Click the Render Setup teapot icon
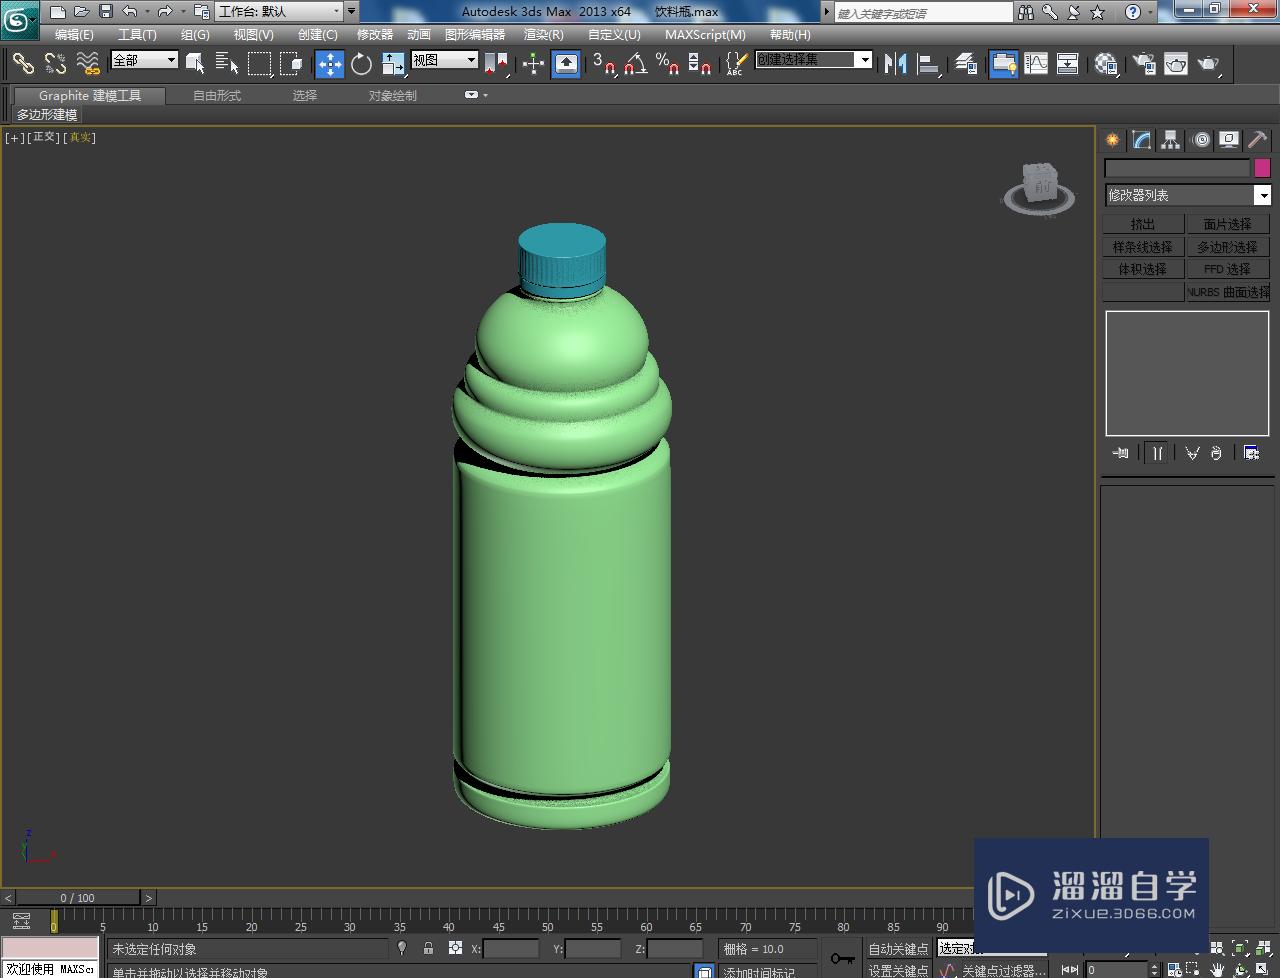 click(1143, 64)
